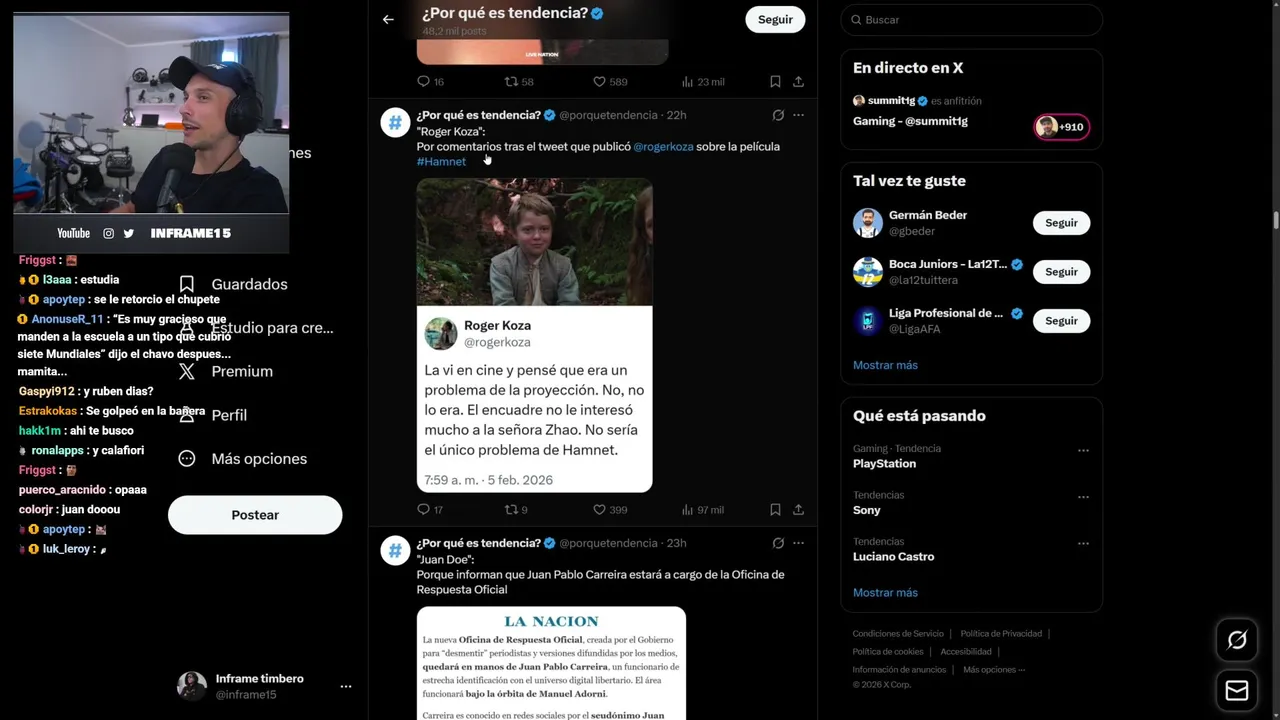Image resolution: width=1280 pixels, height=720 pixels.
Task: Open Guardados bookmarks menu
Action: (233, 284)
